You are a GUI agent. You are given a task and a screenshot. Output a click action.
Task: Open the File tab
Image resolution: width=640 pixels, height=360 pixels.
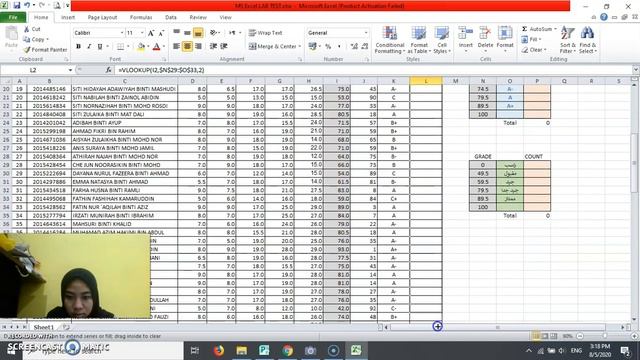[x=13, y=17]
